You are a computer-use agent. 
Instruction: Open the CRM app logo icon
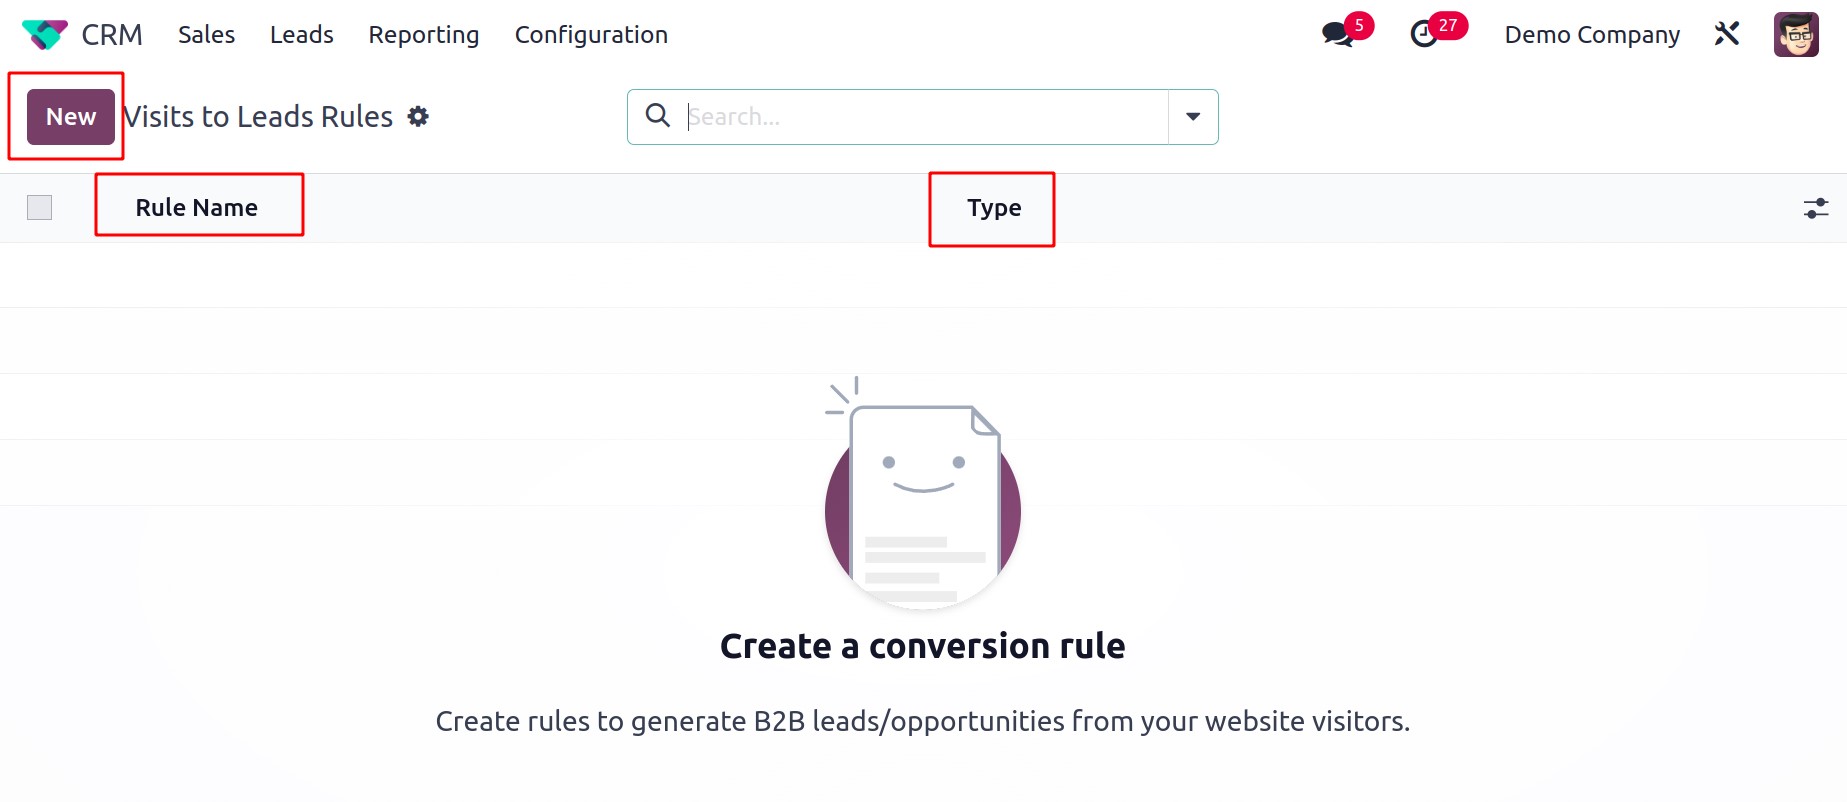(45, 35)
